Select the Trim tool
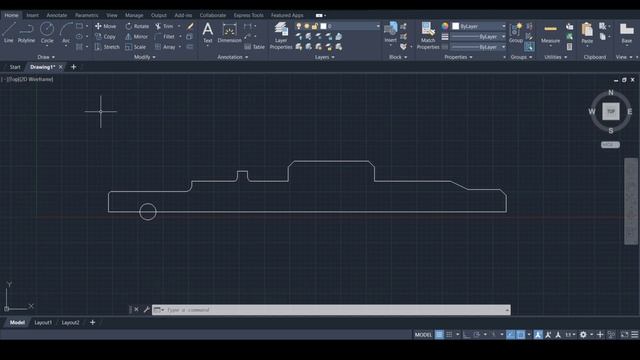The image size is (640, 360). coord(164,26)
